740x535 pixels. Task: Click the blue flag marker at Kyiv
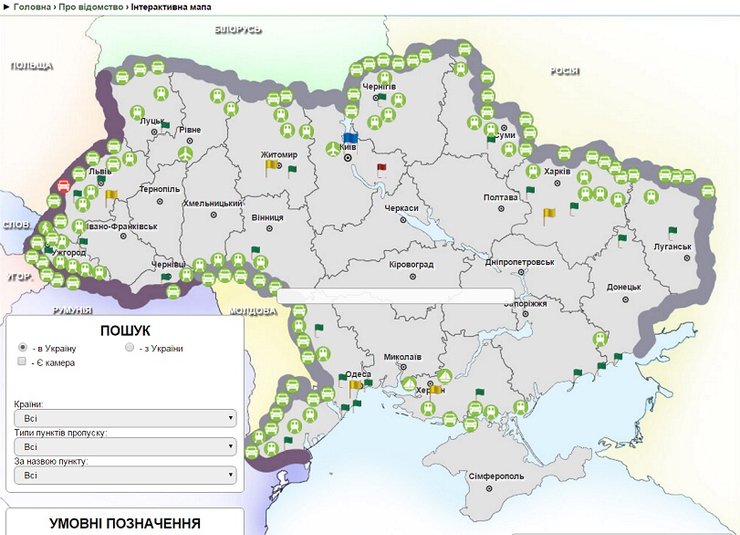click(x=350, y=138)
